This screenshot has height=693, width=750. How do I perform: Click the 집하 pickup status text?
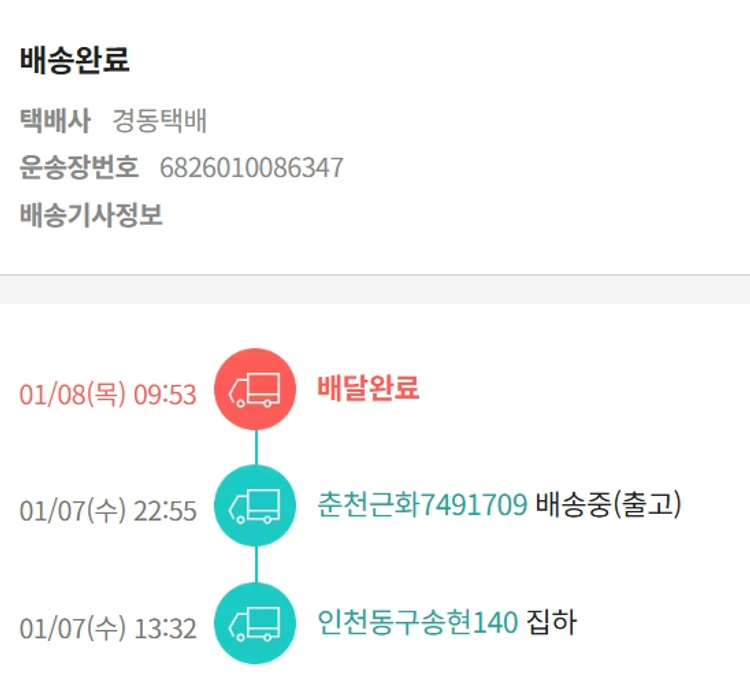tap(552, 623)
